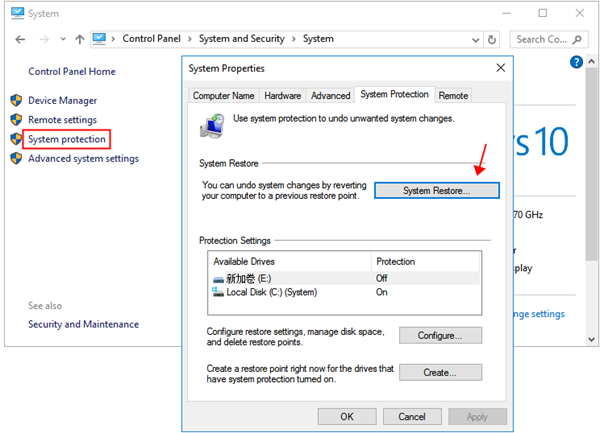Close the System Properties dialog
Viewport: 600px width, 433px height.
pyautogui.click(x=499, y=69)
